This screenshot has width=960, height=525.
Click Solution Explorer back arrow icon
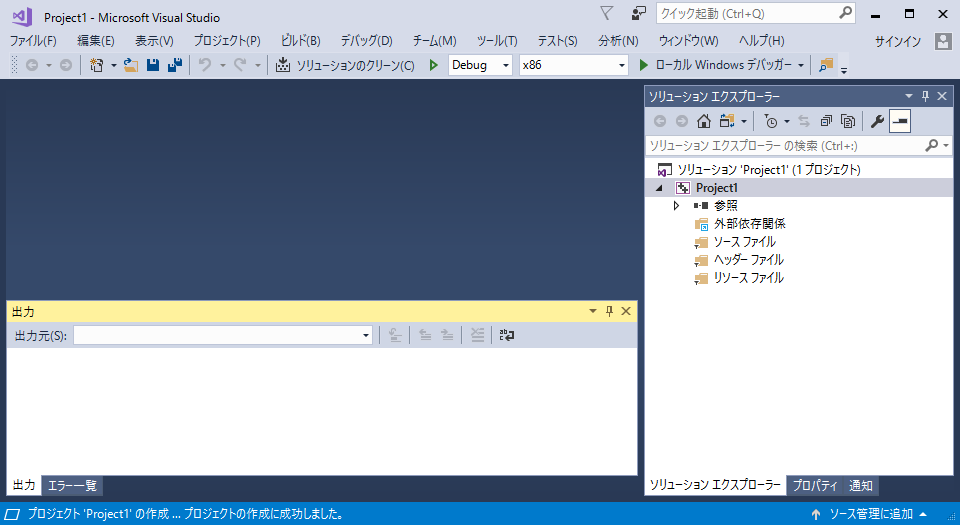coord(659,121)
